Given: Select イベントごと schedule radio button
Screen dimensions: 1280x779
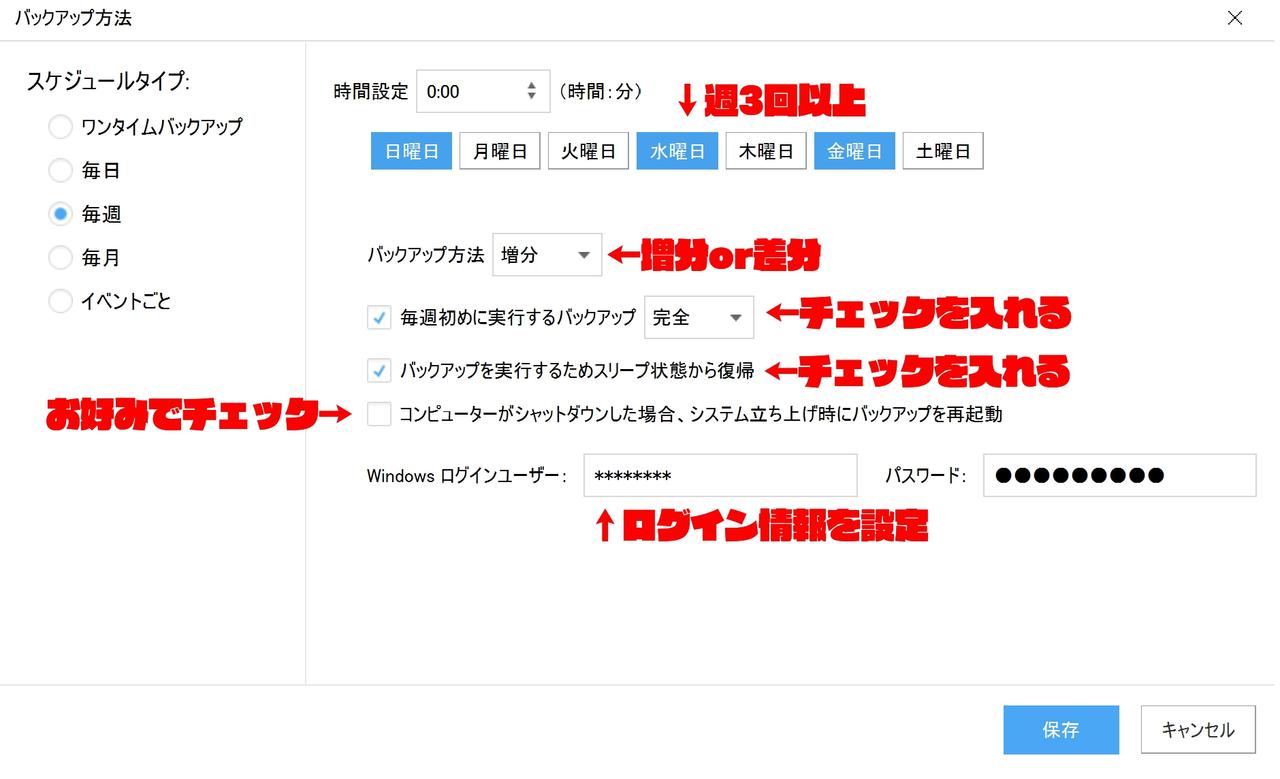Looking at the screenshot, I should (x=61, y=300).
